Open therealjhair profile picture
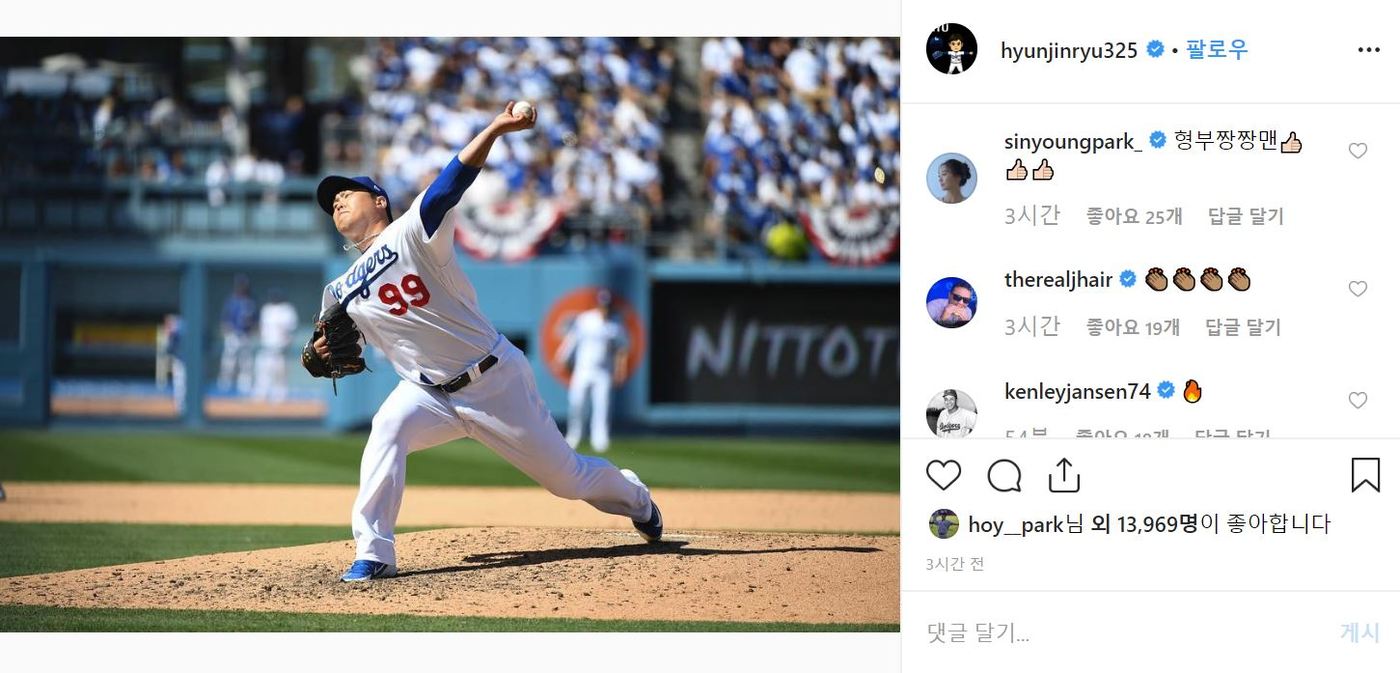 (951, 302)
